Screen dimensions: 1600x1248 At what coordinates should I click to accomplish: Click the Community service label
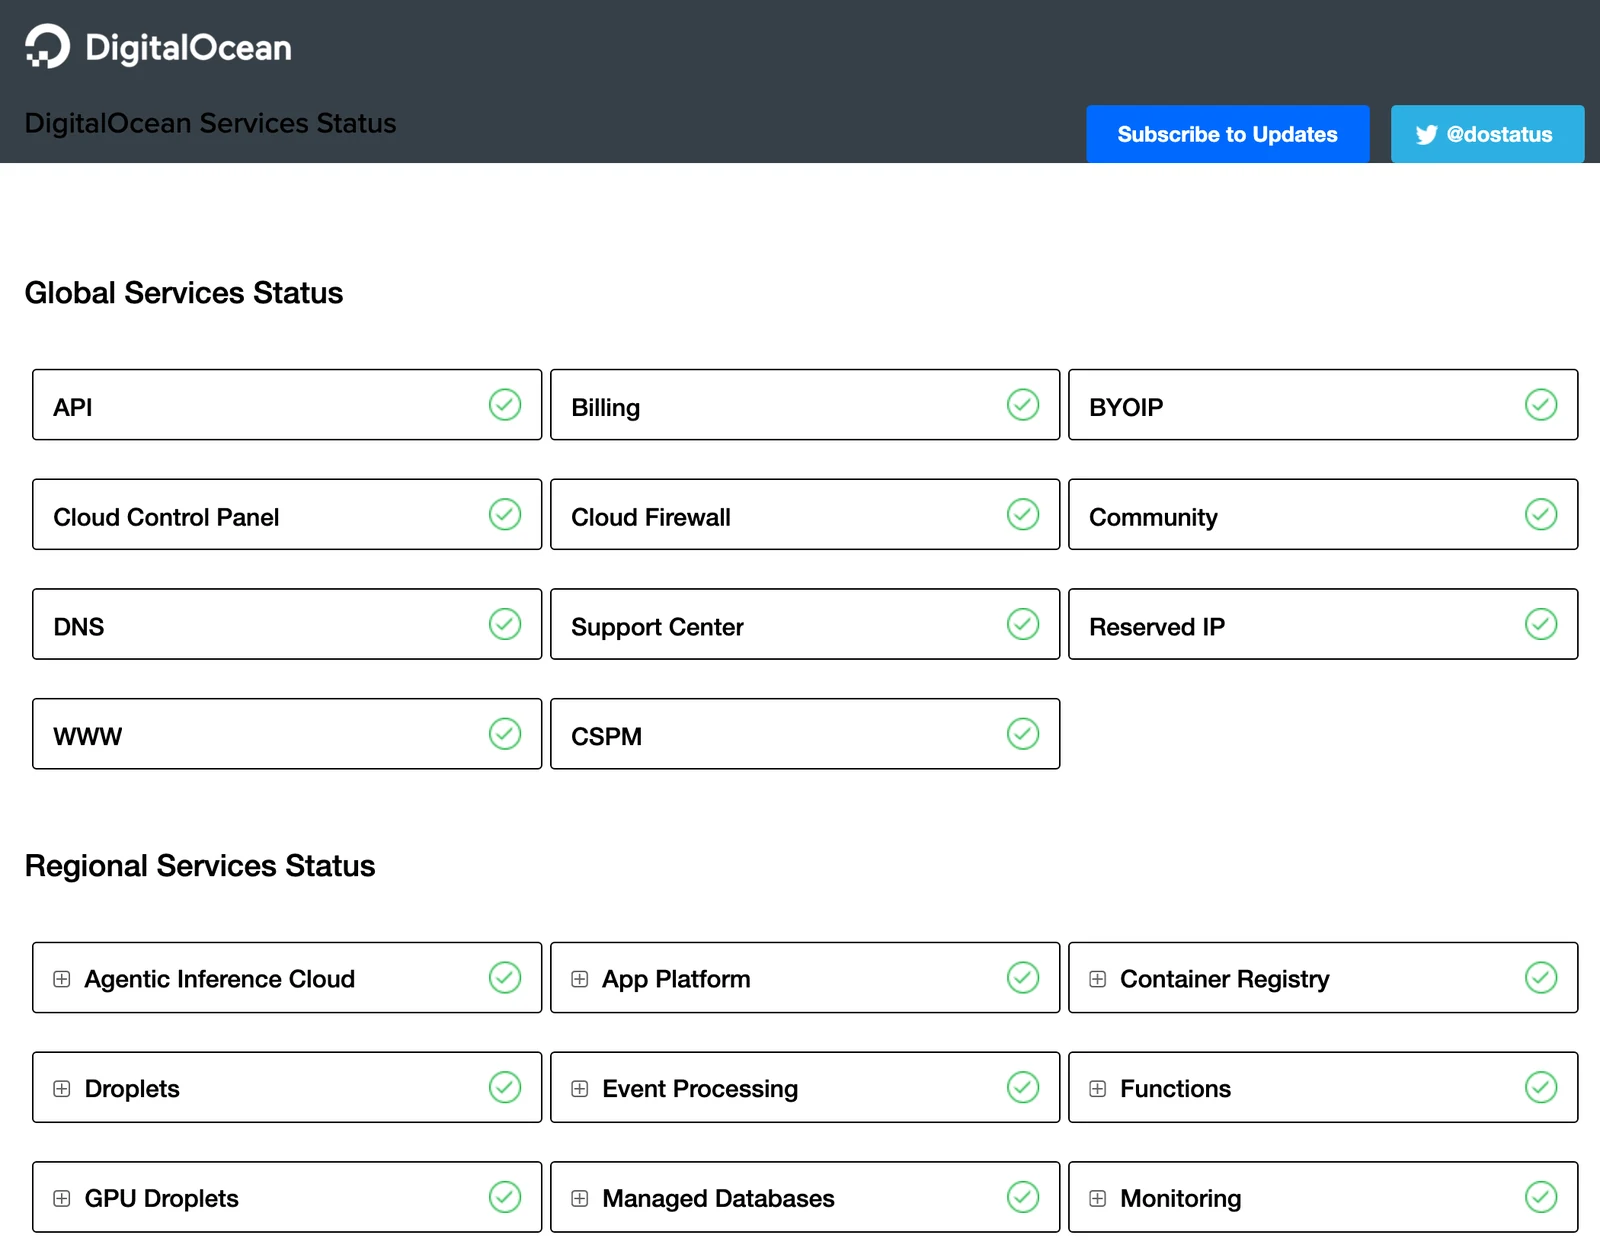[1153, 517]
